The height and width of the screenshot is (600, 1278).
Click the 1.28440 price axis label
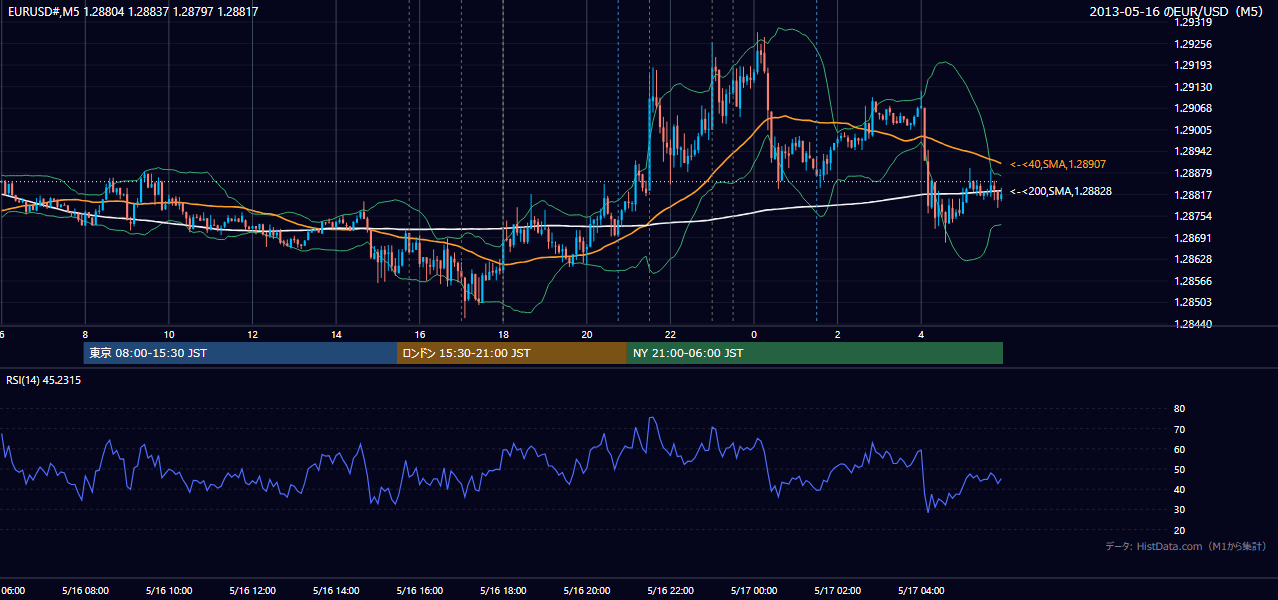point(1193,324)
